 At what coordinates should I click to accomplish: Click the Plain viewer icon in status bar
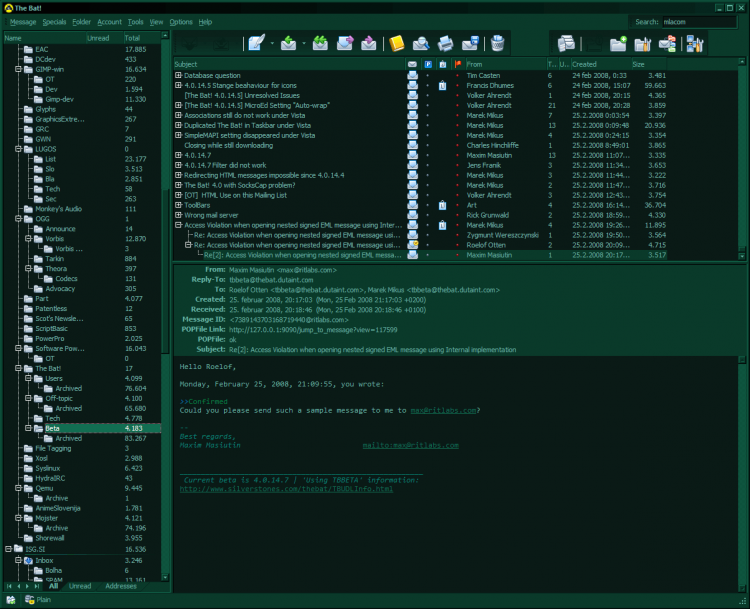[x=30, y=599]
